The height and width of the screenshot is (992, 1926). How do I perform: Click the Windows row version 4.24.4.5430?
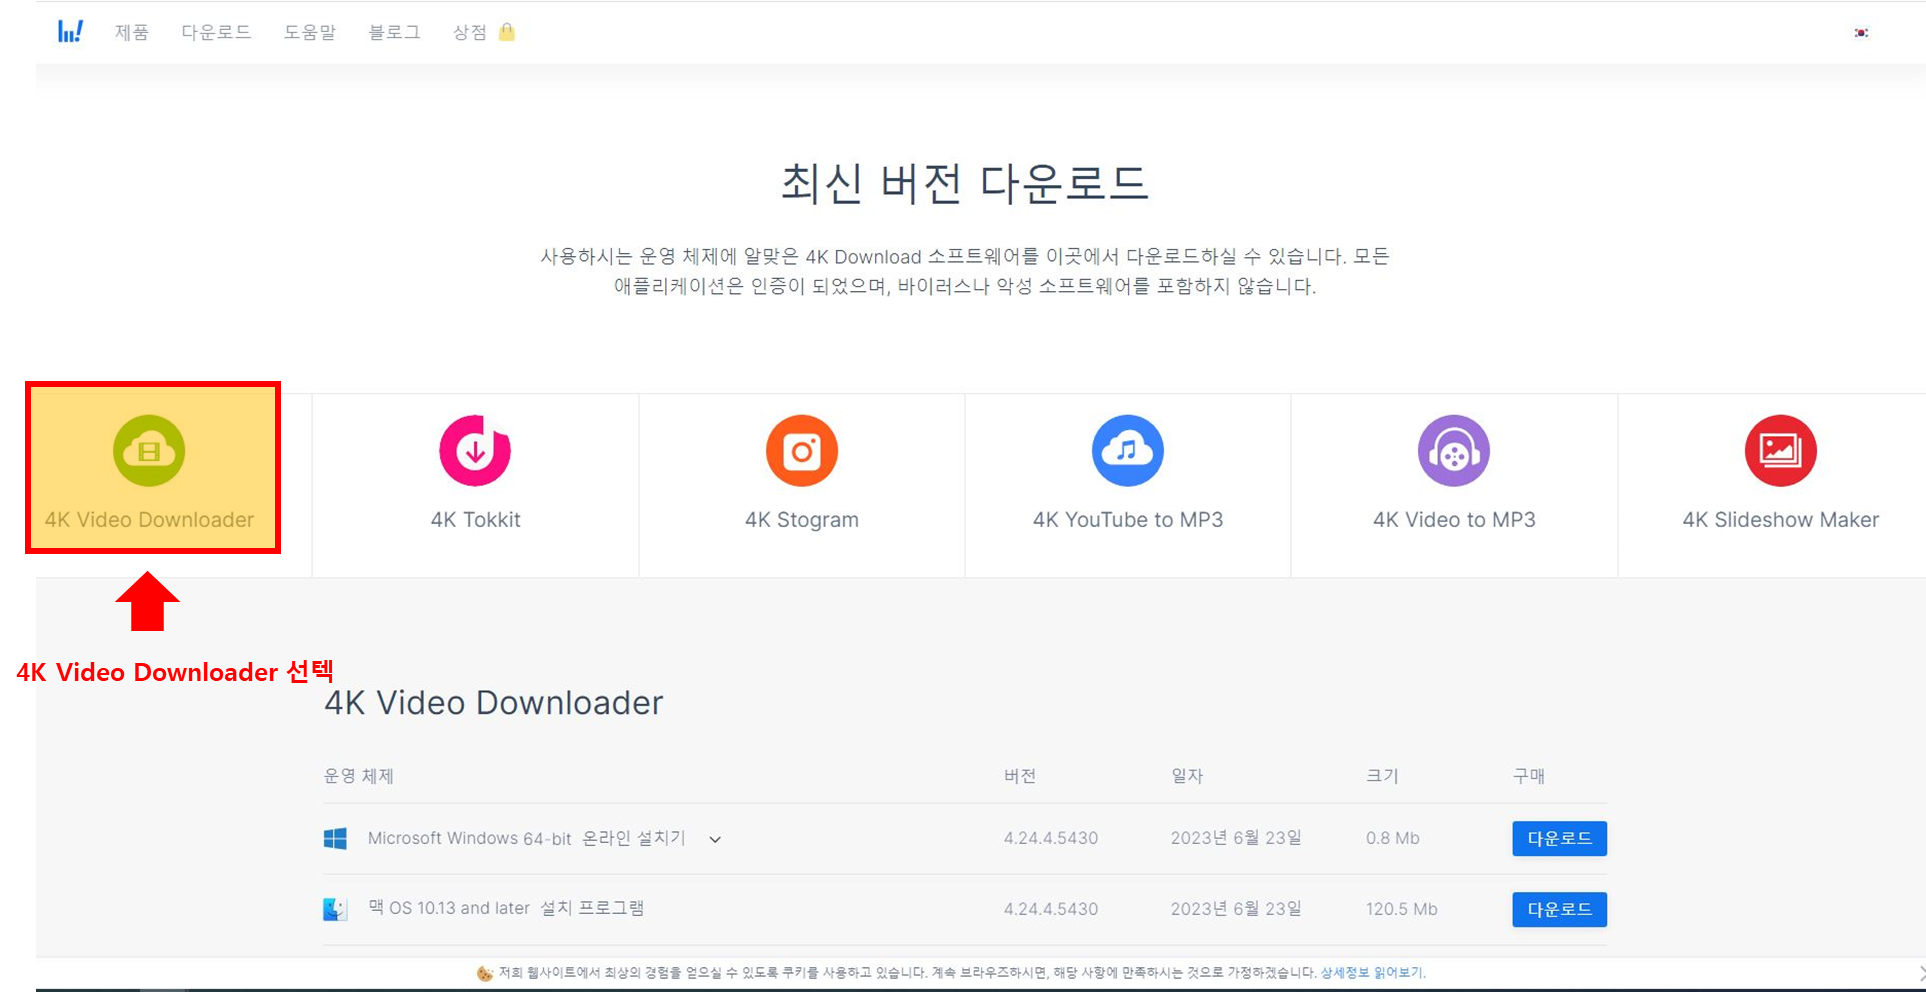1051,838
